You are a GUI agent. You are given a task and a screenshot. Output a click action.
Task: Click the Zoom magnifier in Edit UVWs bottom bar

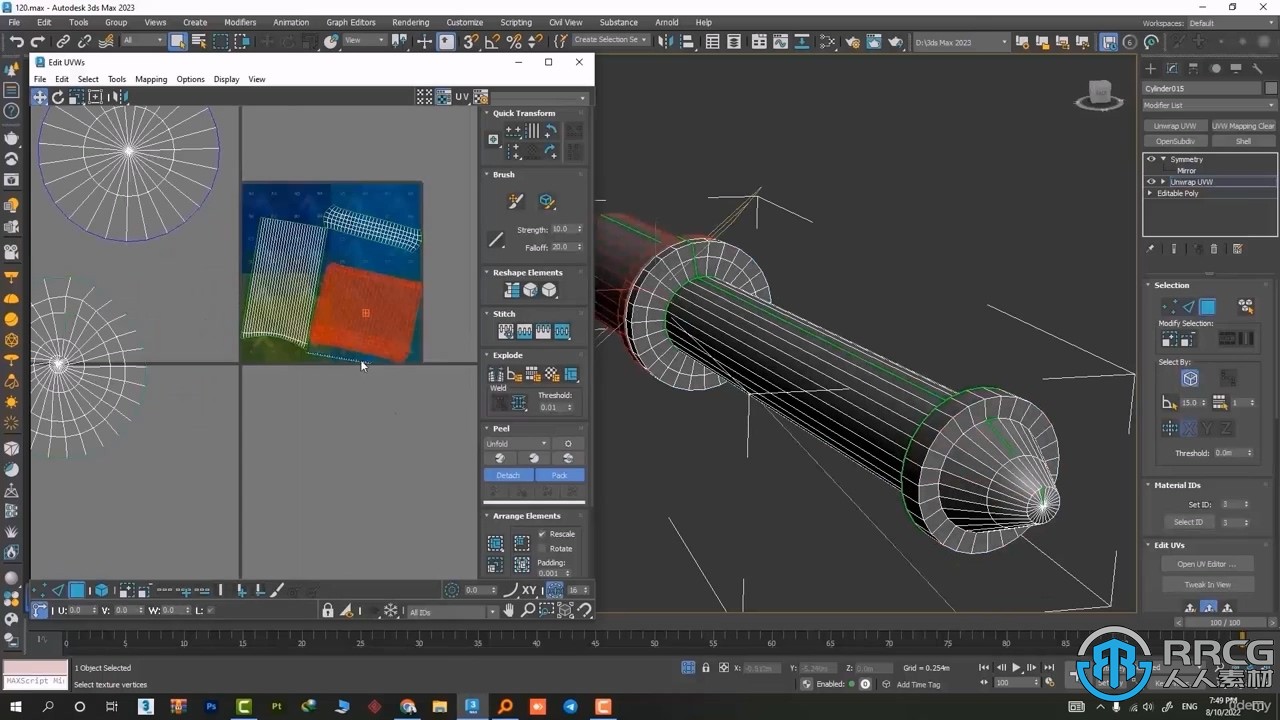coord(528,611)
